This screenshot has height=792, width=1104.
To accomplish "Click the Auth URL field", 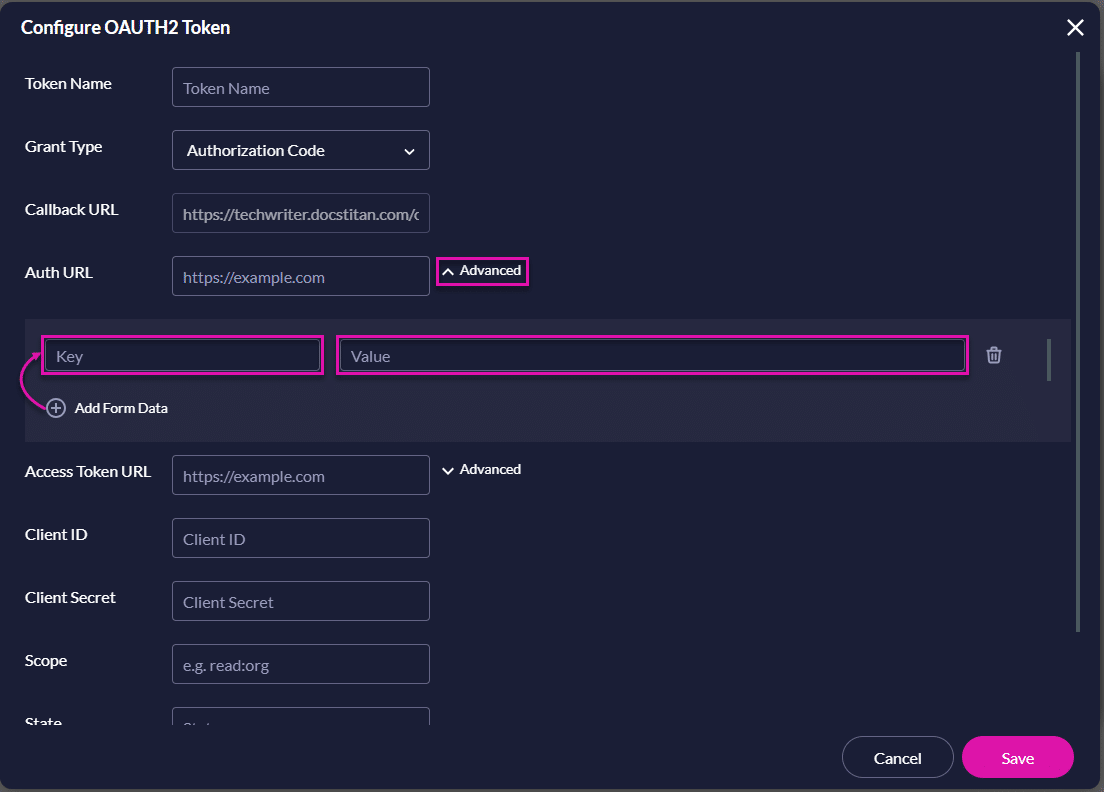I will (x=300, y=276).
